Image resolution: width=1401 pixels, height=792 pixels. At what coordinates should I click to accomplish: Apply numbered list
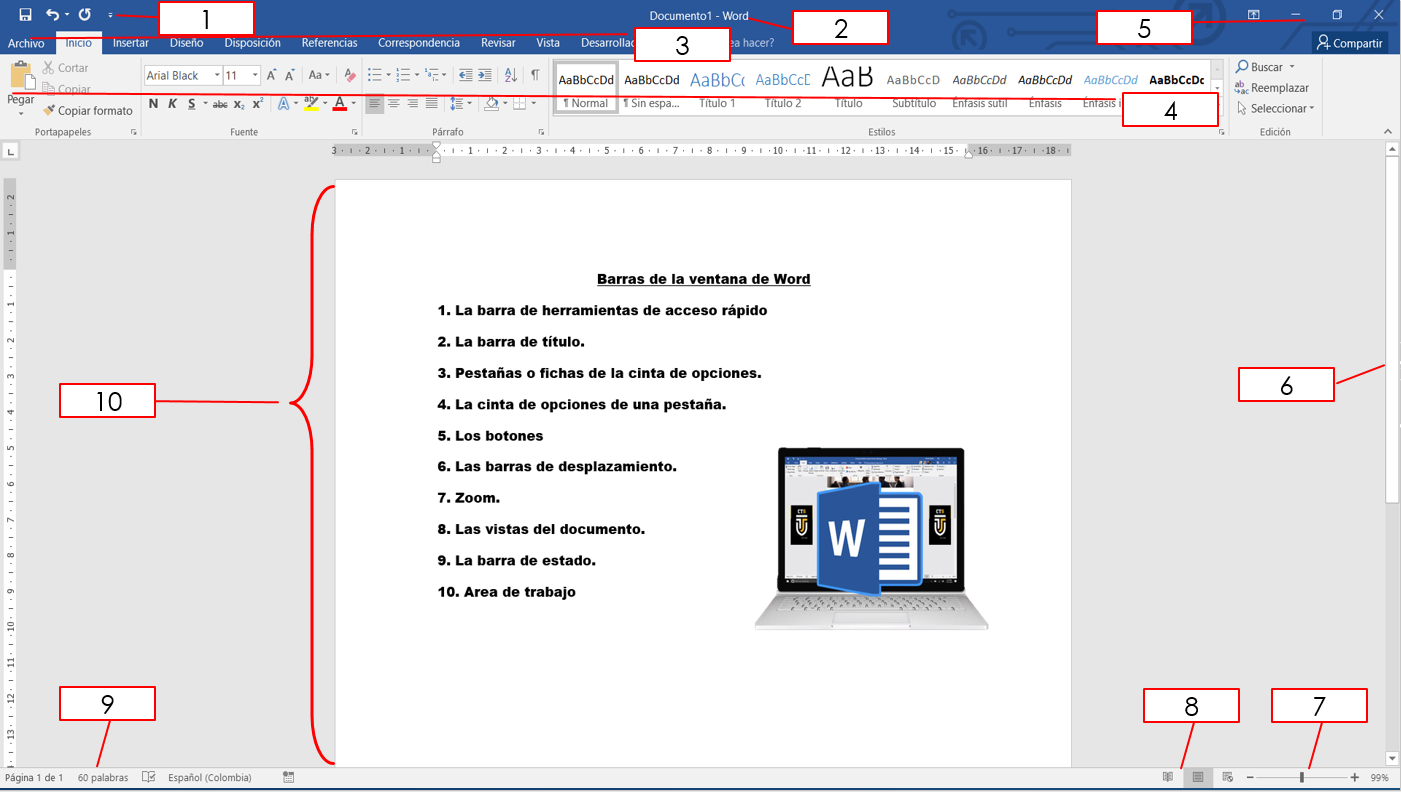pyautogui.click(x=403, y=75)
